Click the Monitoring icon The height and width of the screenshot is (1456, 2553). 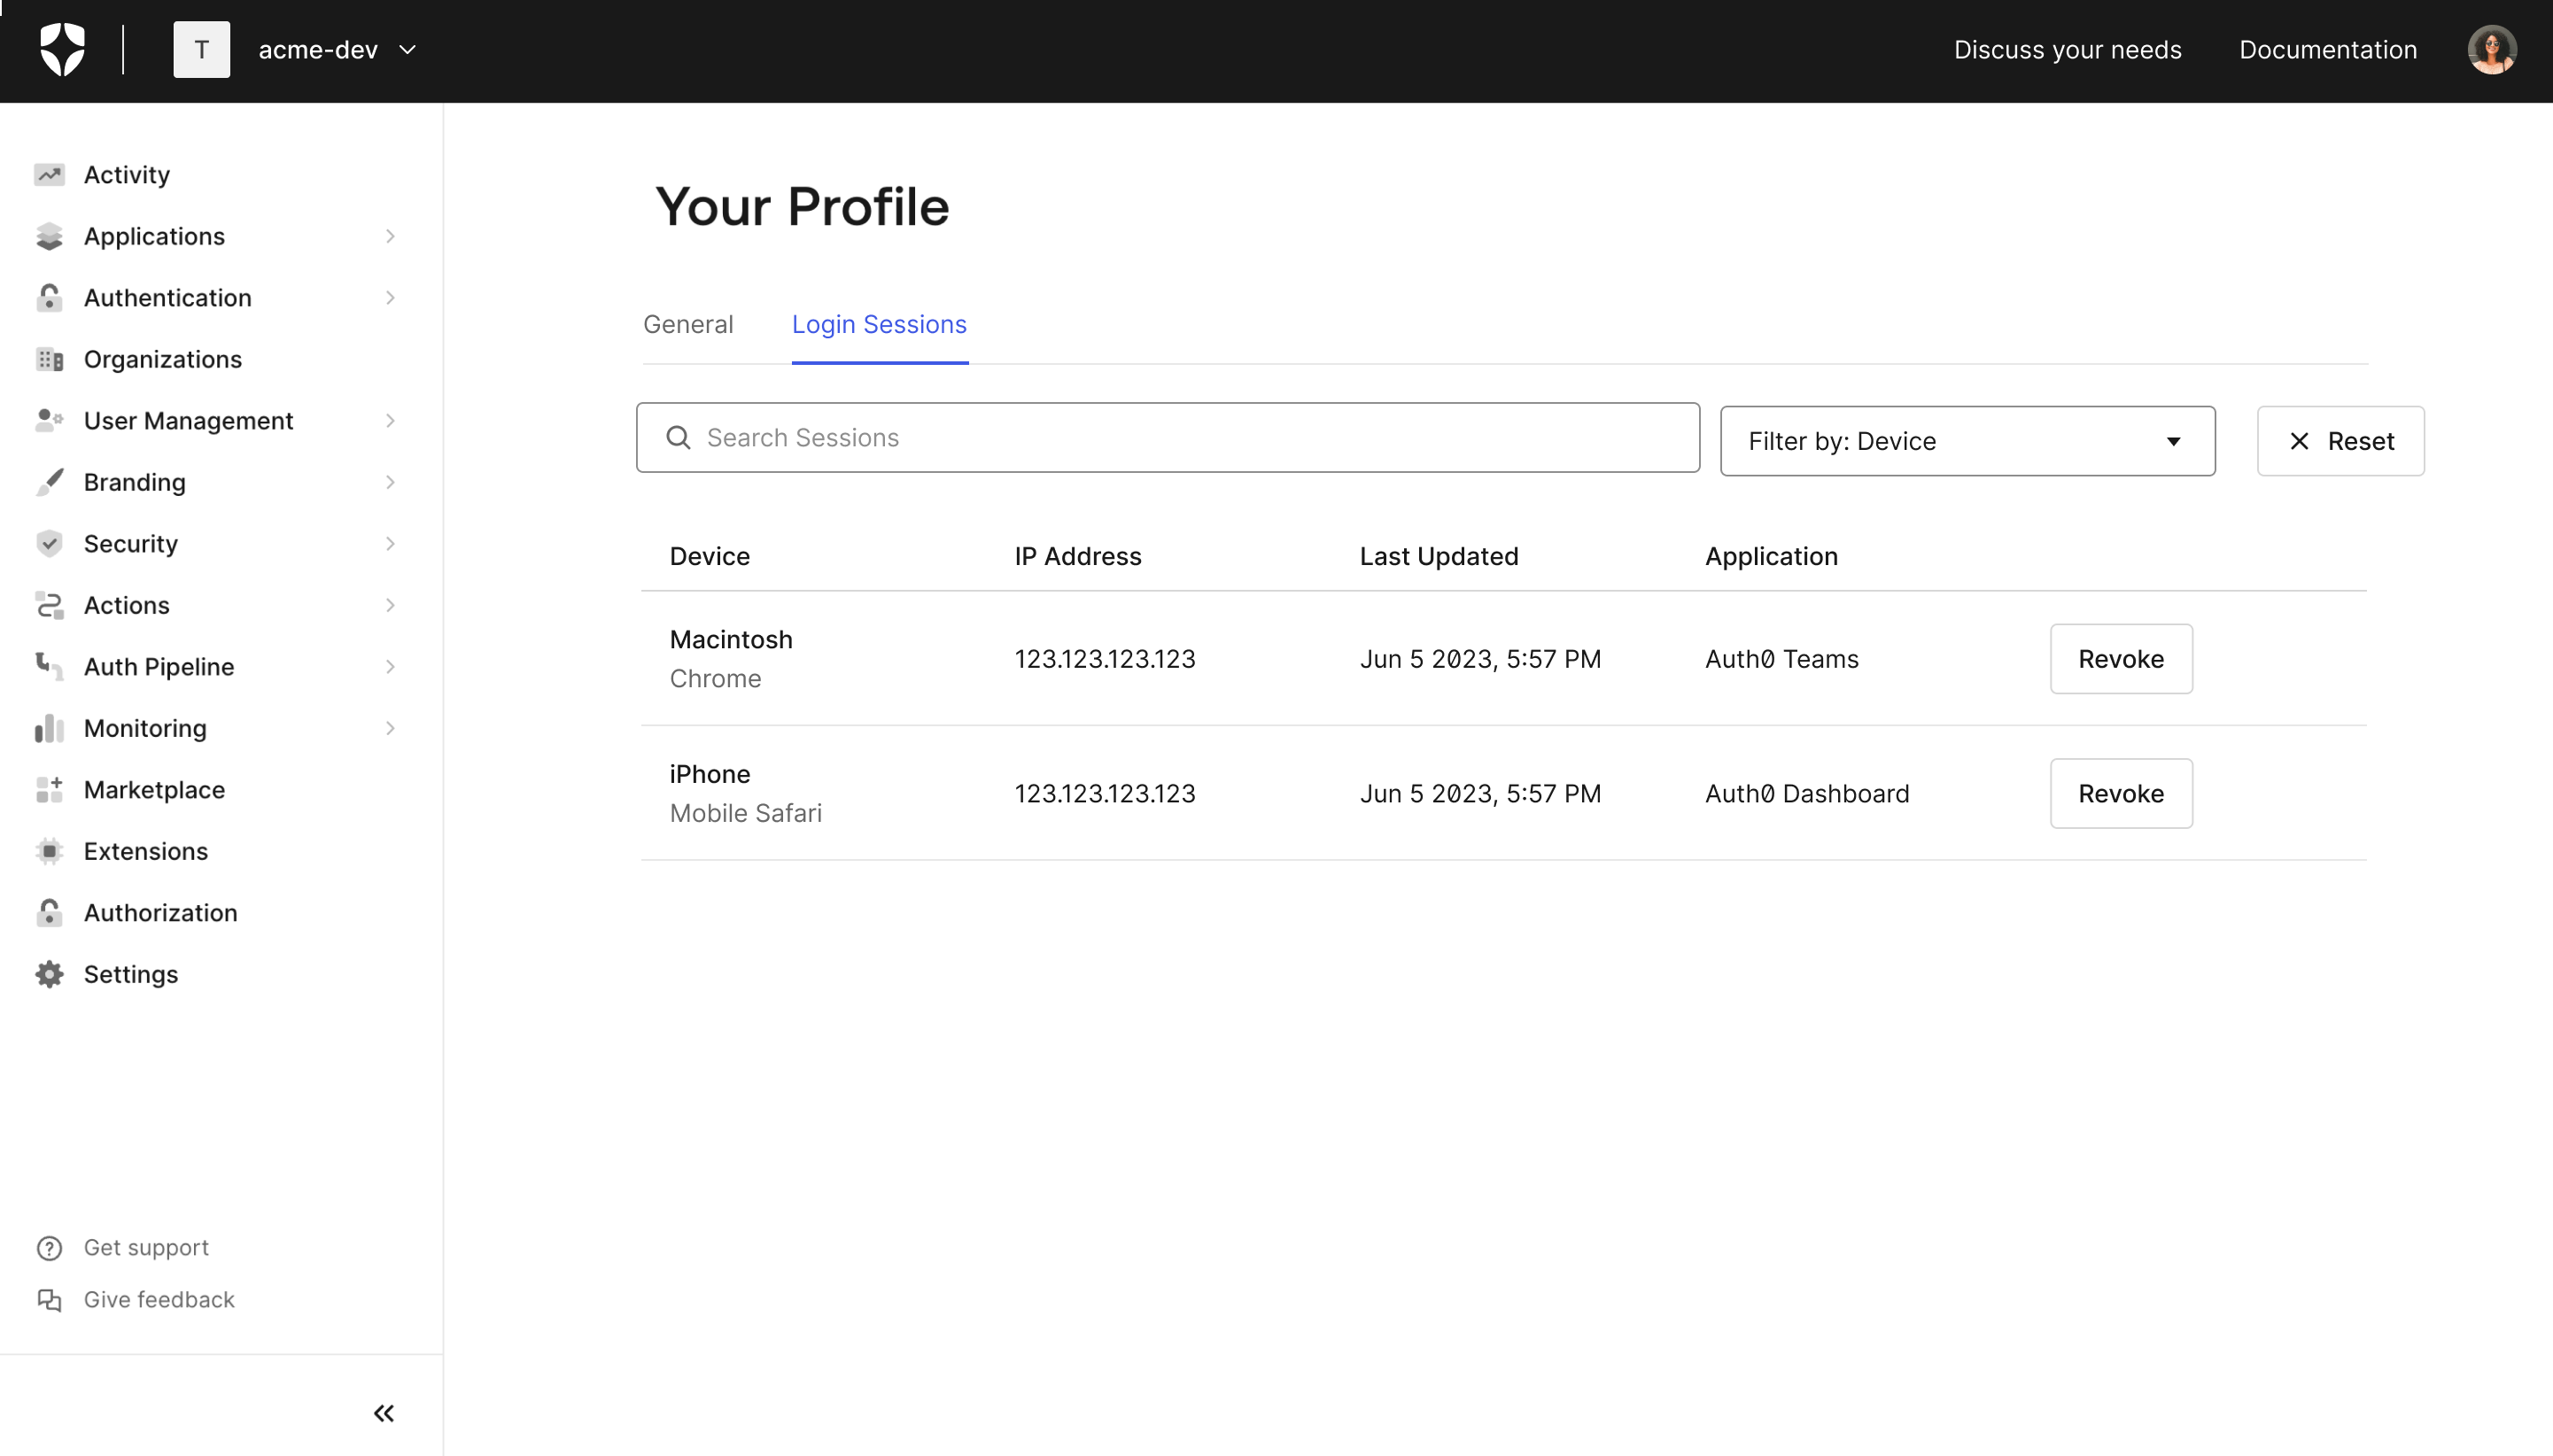tap(47, 727)
